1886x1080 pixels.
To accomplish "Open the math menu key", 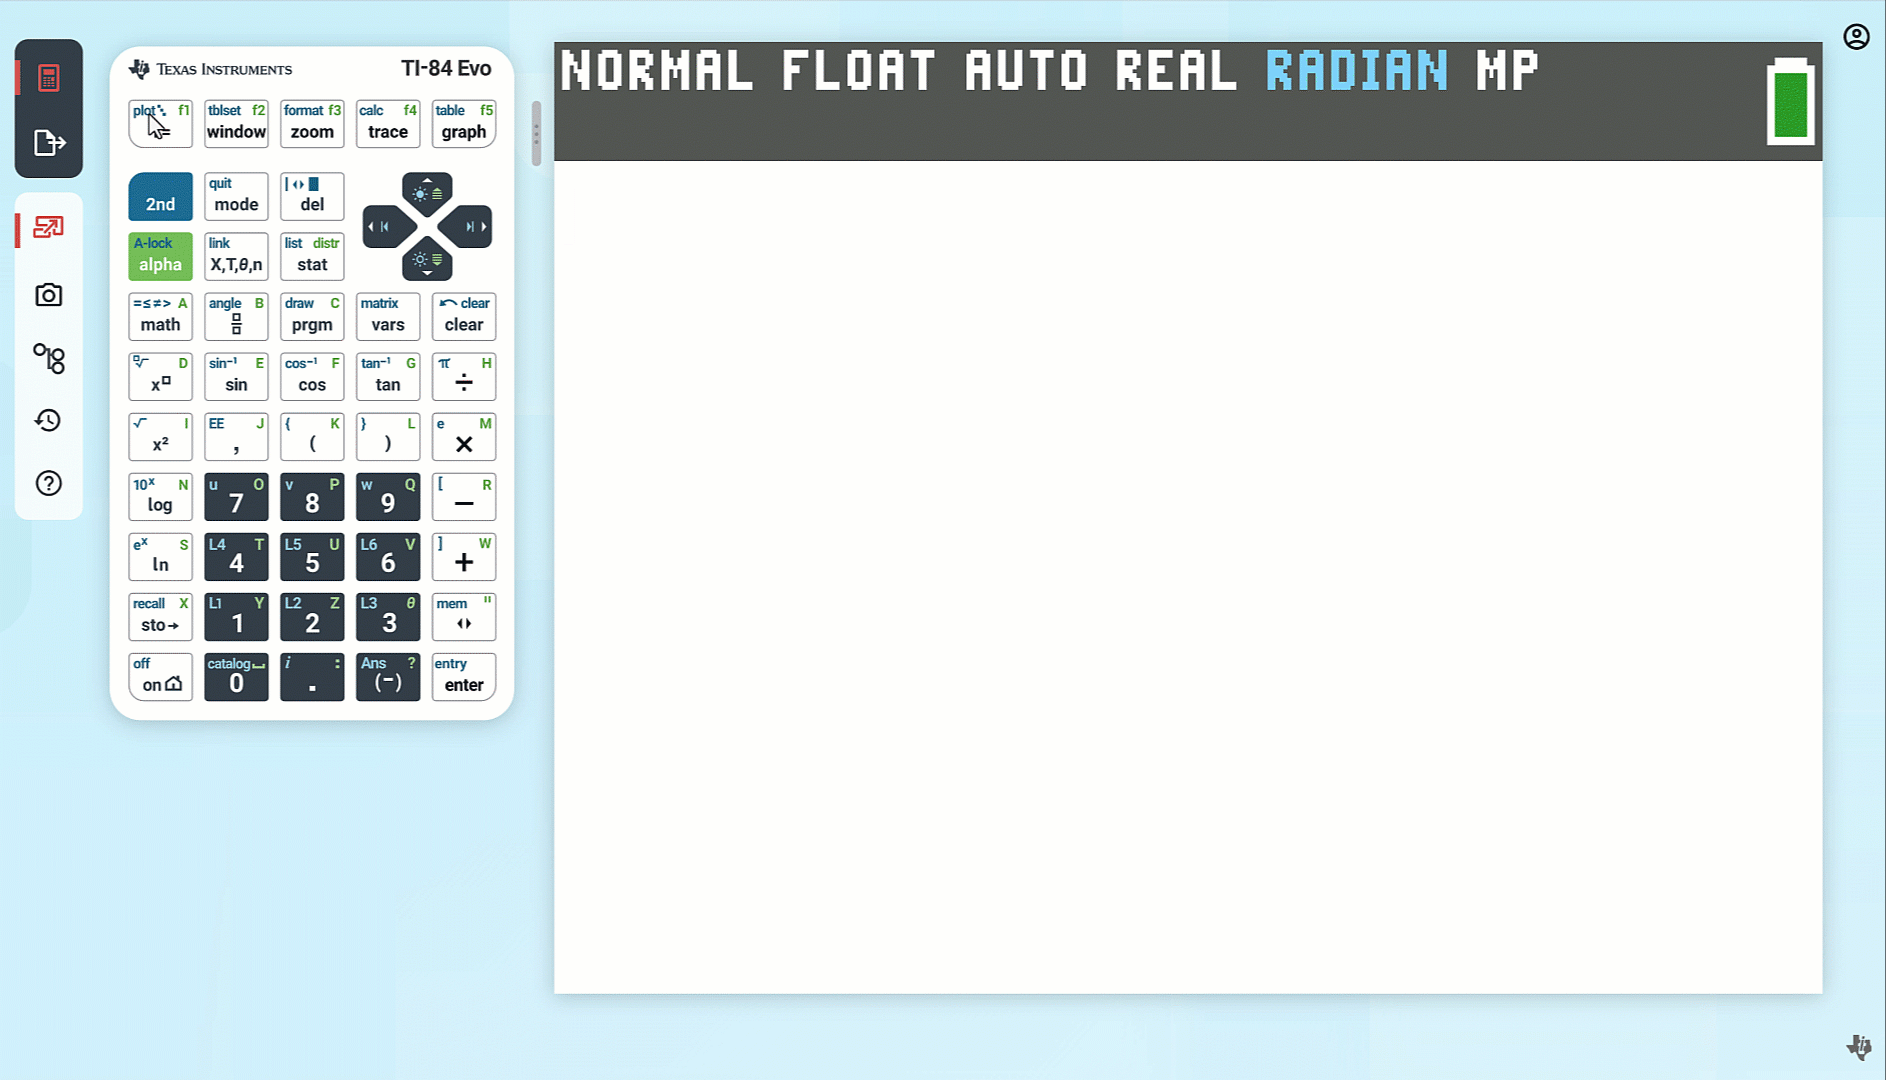I will pos(160,316).
